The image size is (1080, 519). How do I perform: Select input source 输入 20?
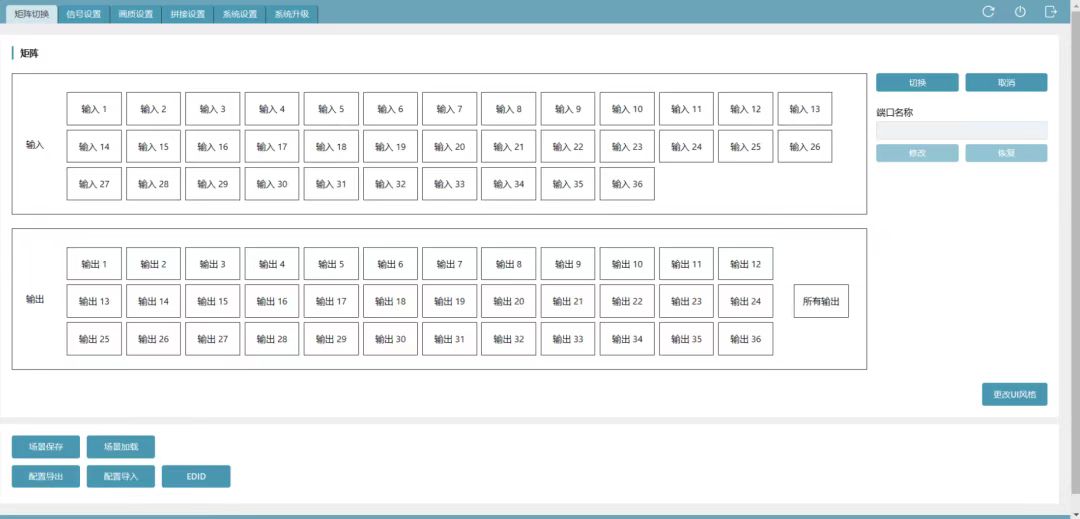449,147
